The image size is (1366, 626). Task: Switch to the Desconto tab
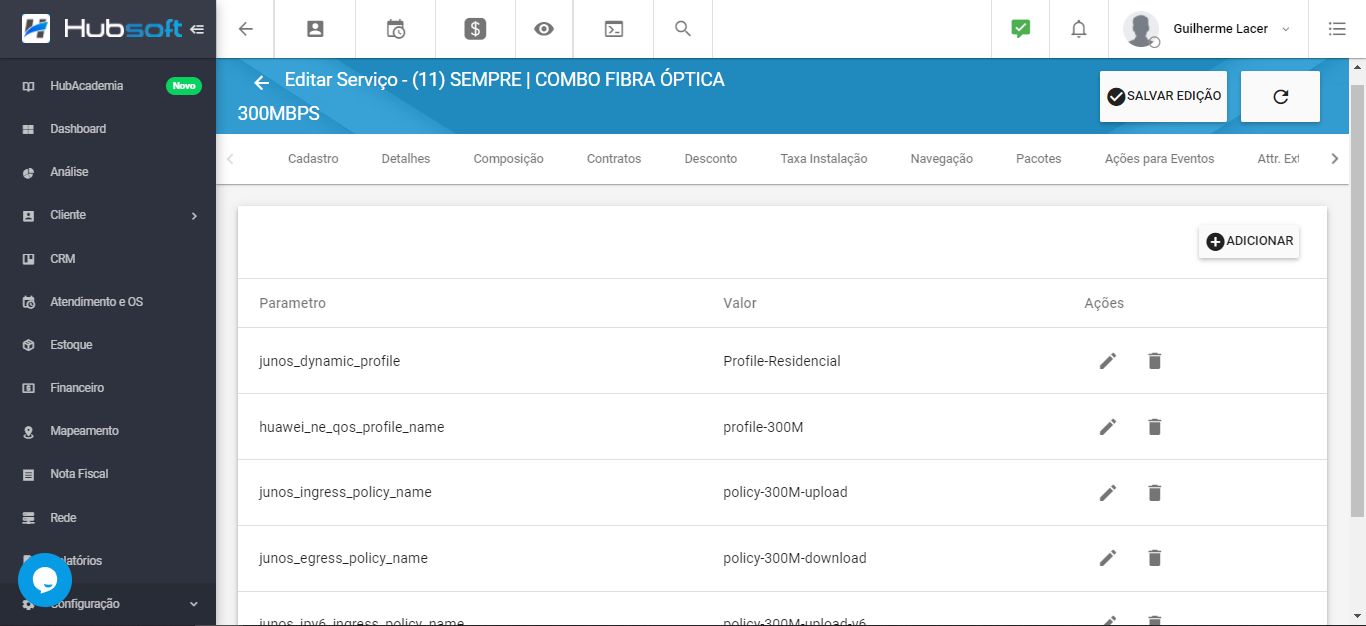point(711,159)
